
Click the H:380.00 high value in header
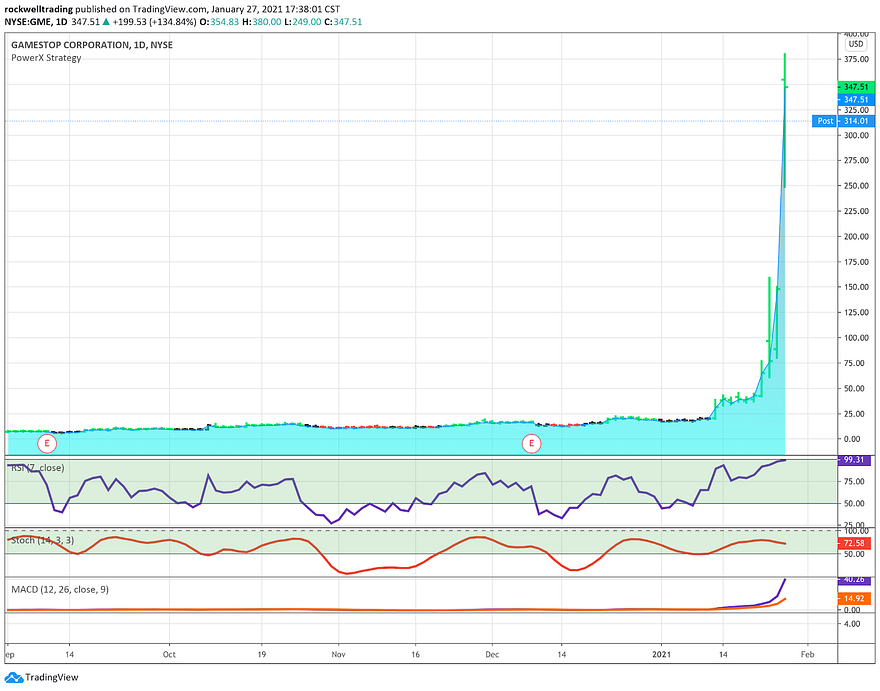(x=262, y=22)
